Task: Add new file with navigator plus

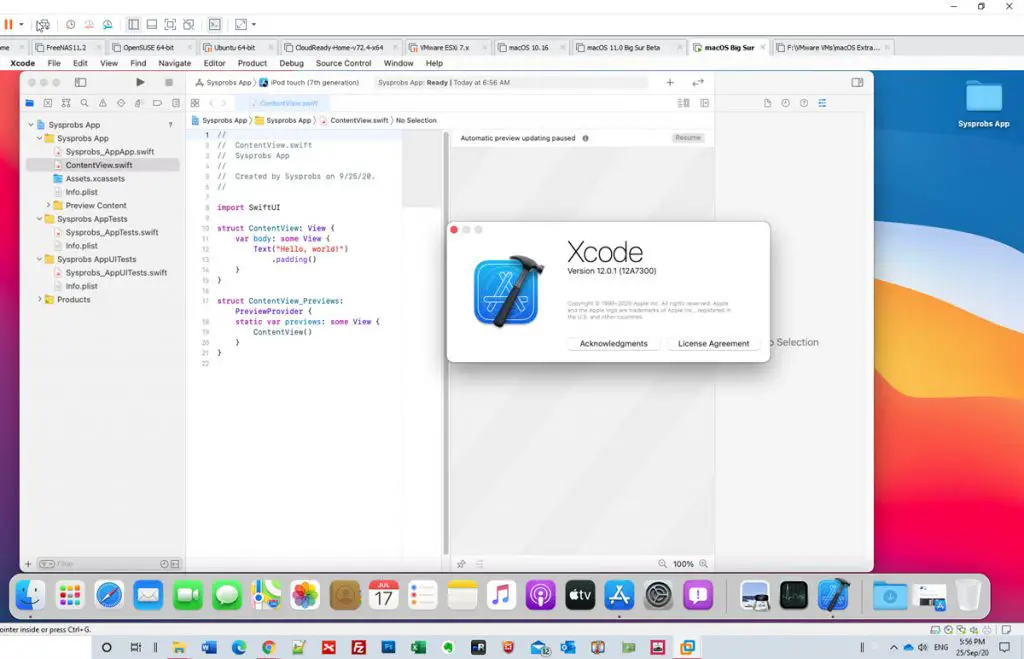Action: 28,564
